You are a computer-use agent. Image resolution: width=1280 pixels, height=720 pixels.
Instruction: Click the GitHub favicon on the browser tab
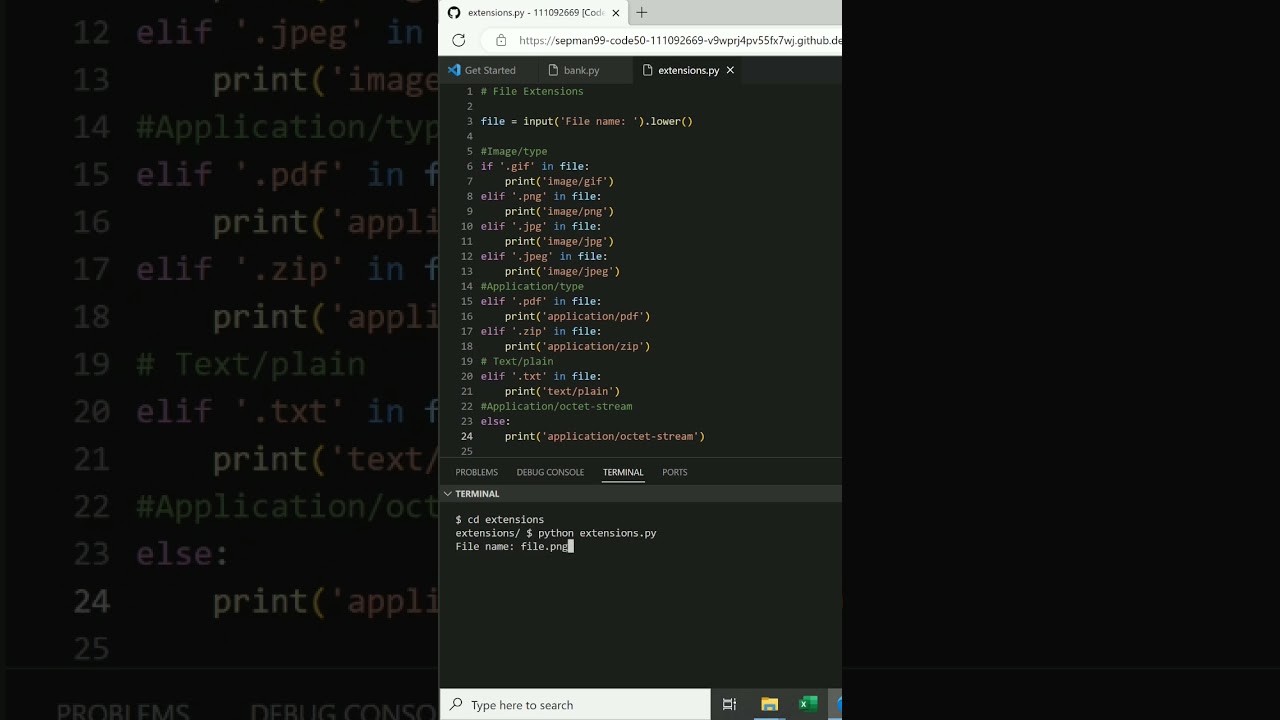tap(454, 13)
